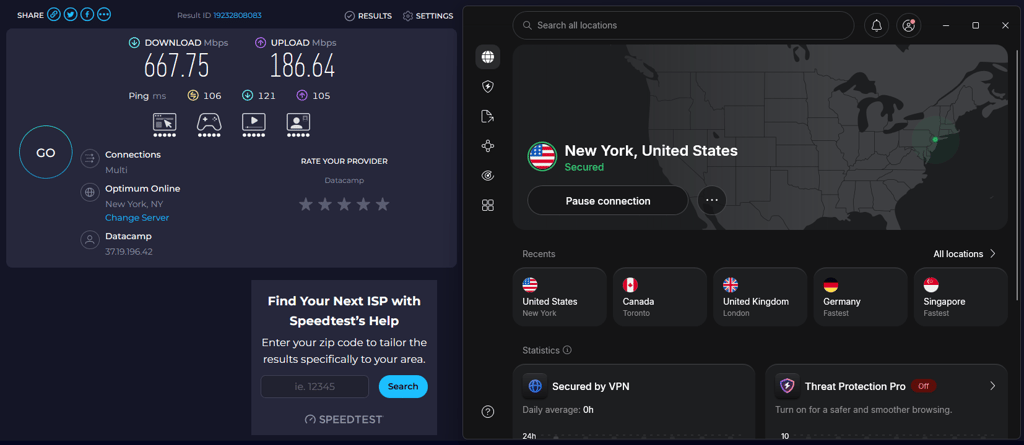Select United States New York recent
This screenshot has height=445, width=1024.
(560, 297)
